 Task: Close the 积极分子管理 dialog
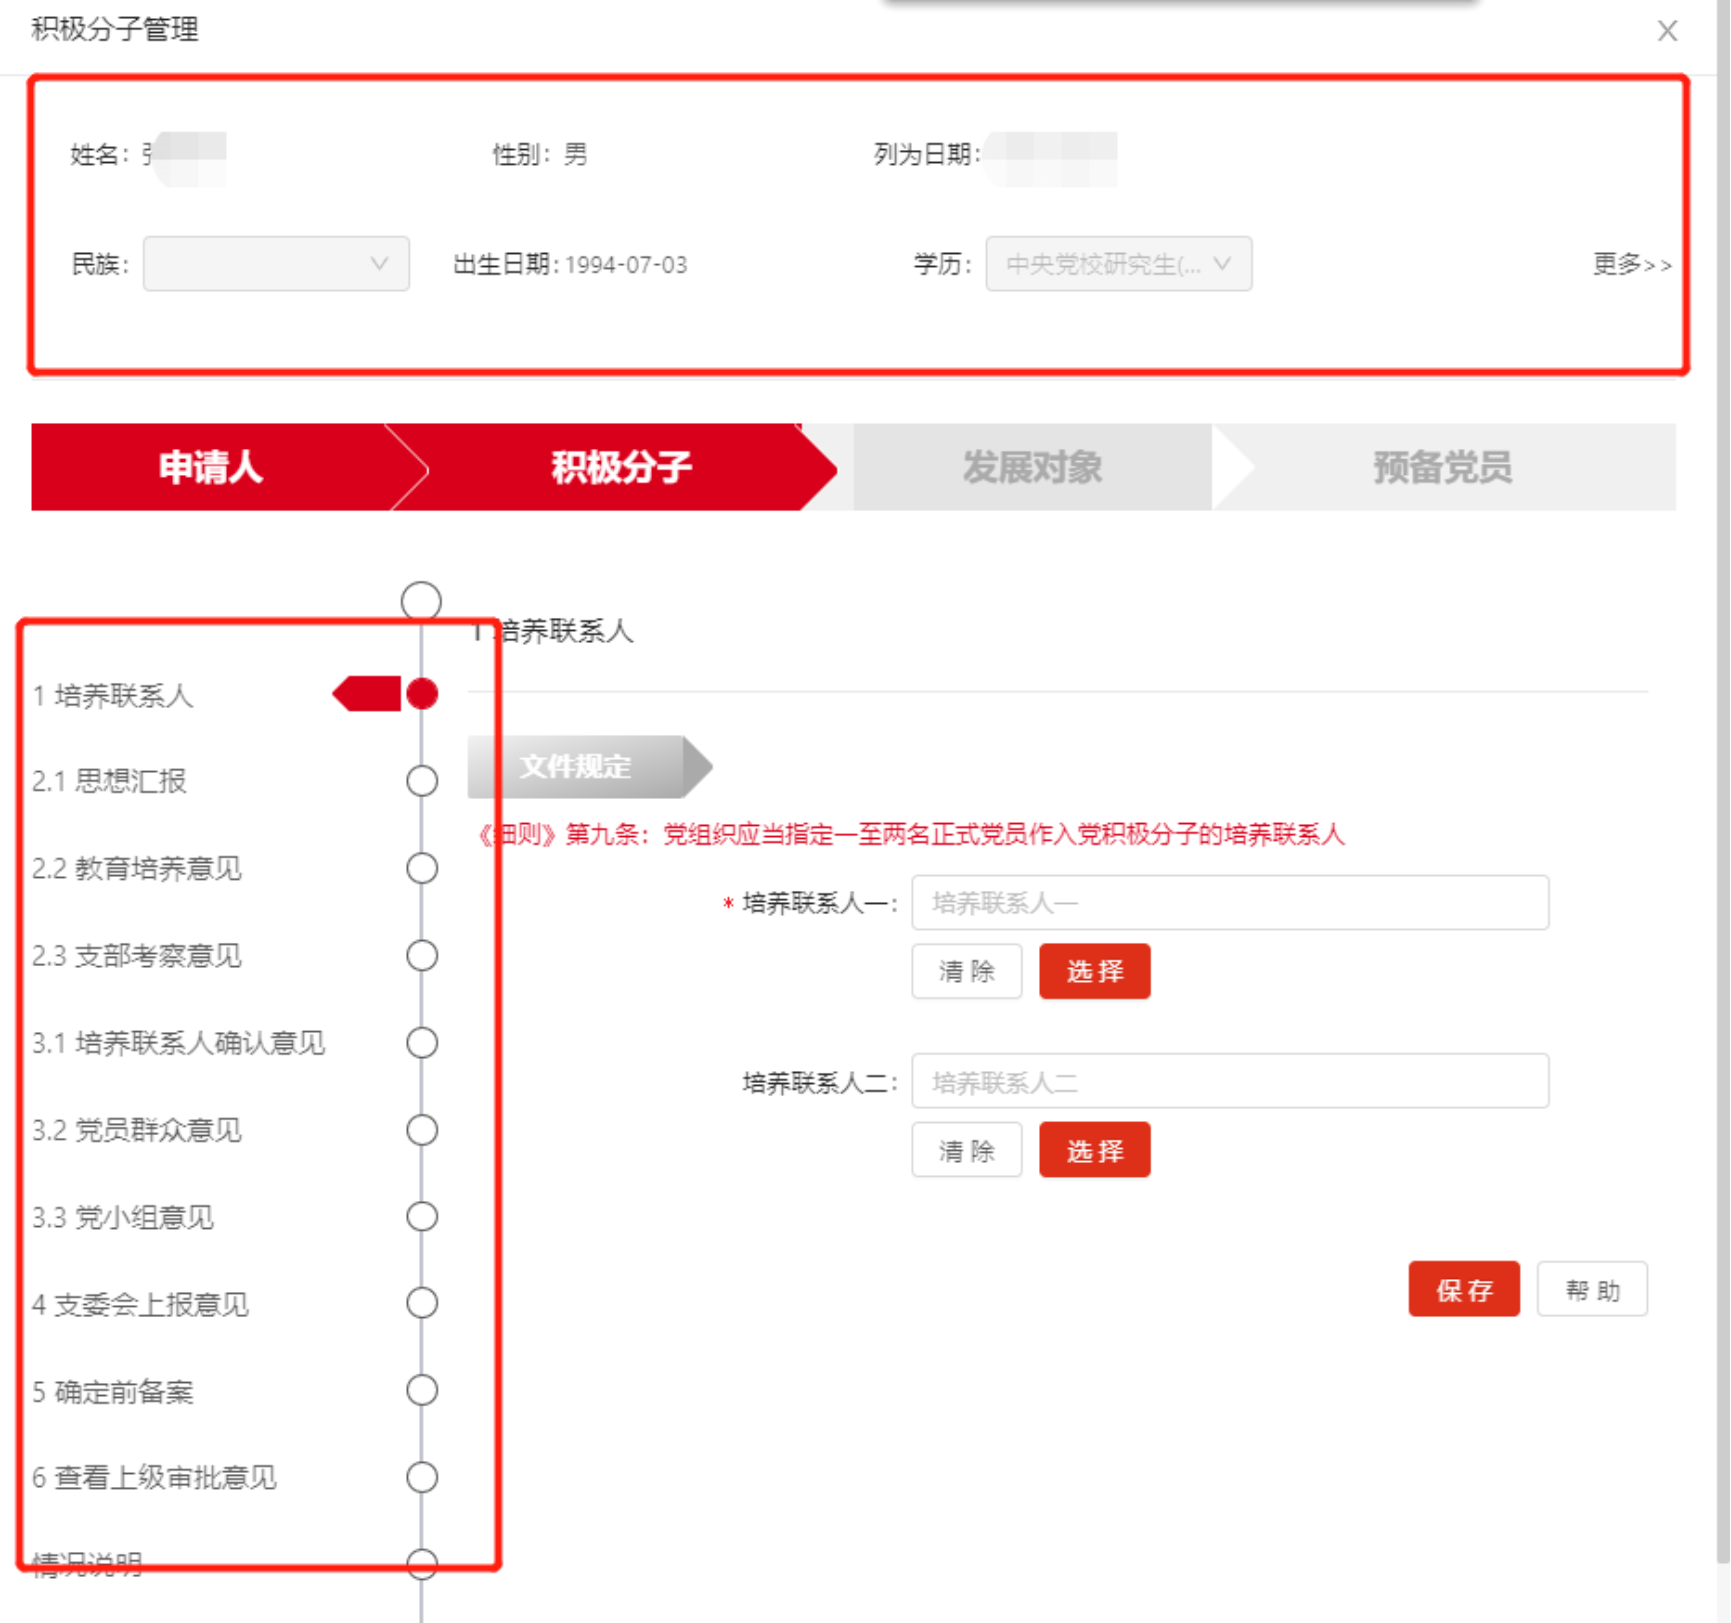[x=1666, y=31]
